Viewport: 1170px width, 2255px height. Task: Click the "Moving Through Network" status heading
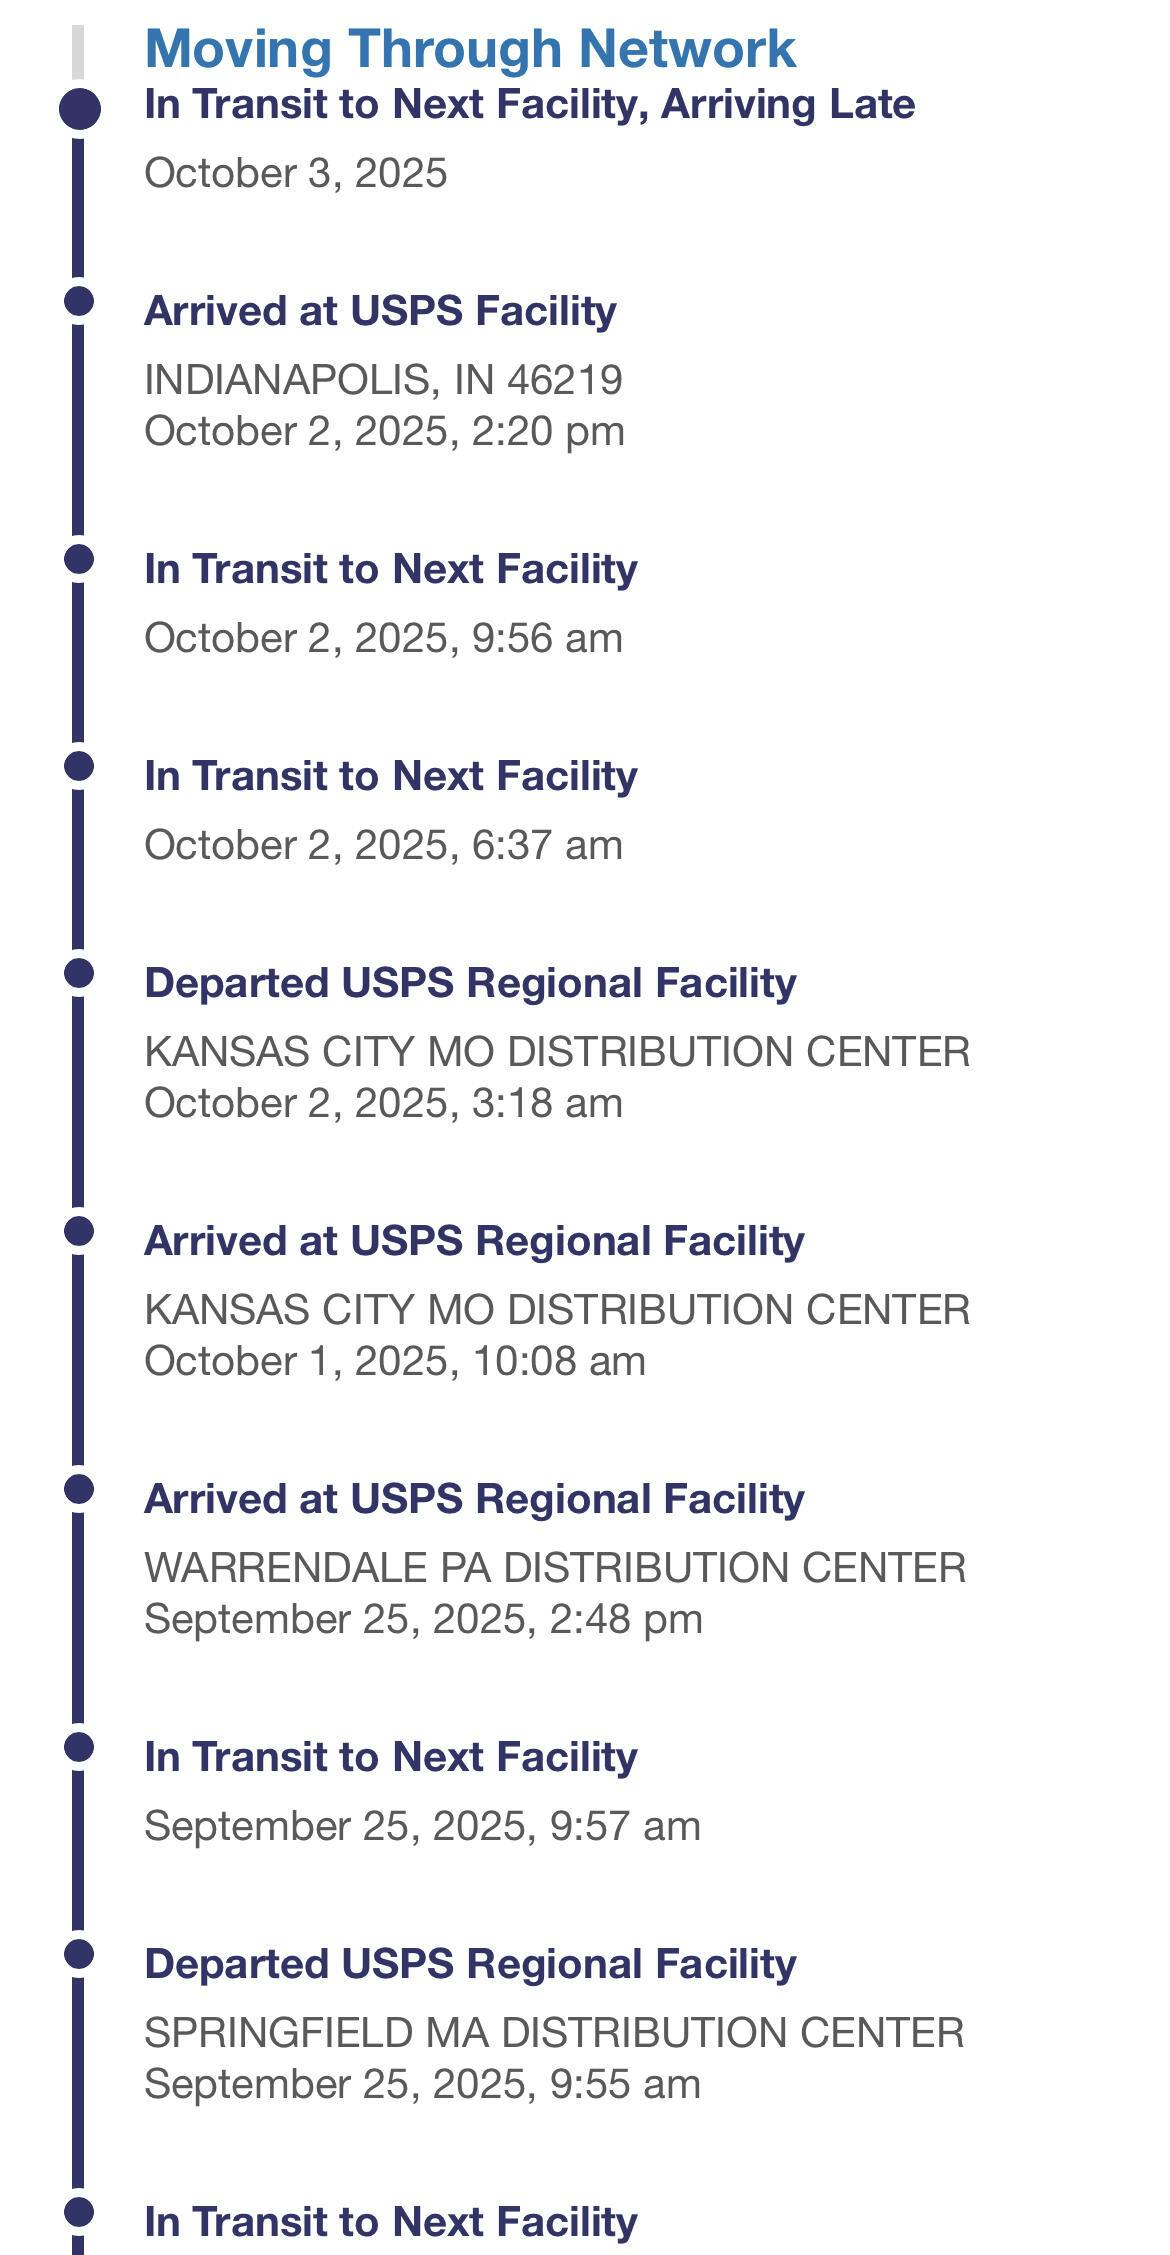point(470,49)
